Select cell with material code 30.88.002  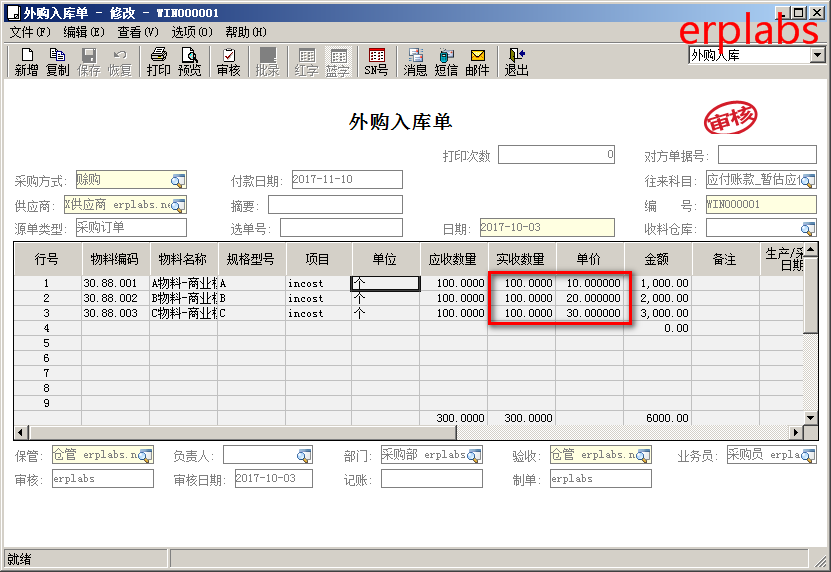(x=116, y=298)
